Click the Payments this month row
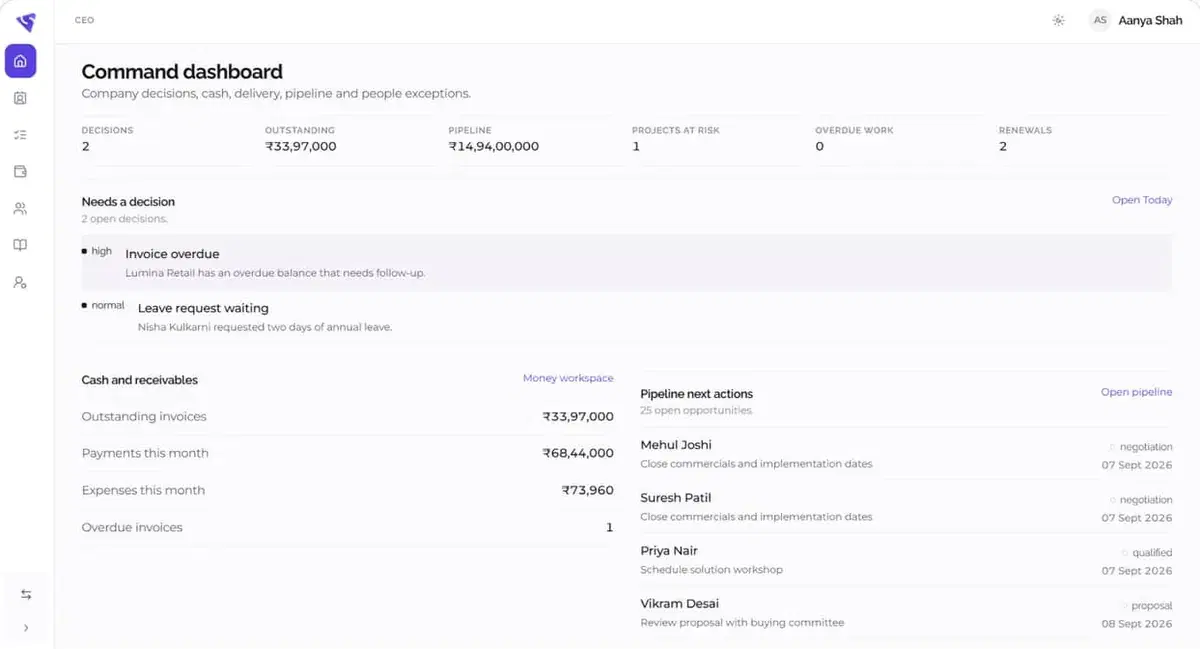 coord(347,453)
